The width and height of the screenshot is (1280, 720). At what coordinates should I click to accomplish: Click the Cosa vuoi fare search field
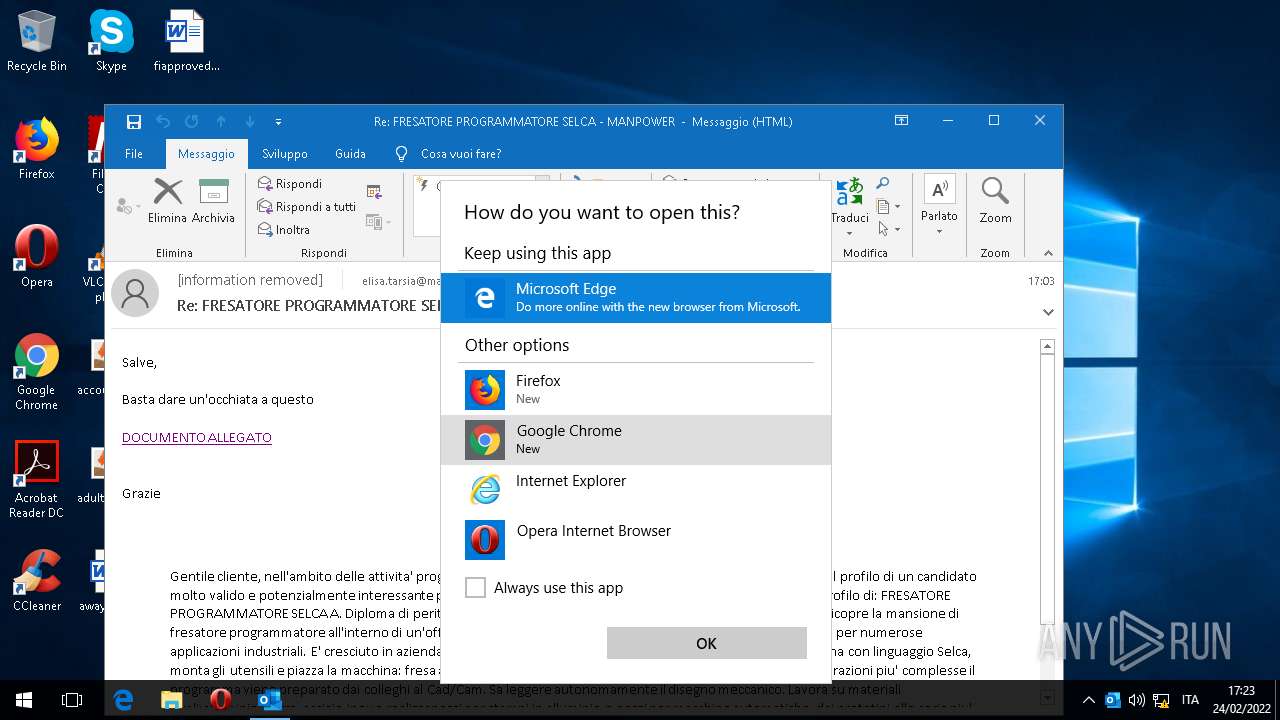tap(460, 154)
